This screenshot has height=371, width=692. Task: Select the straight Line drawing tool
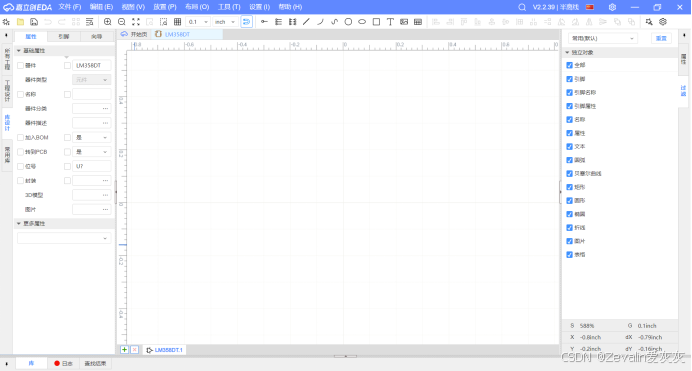click(306, 22)
